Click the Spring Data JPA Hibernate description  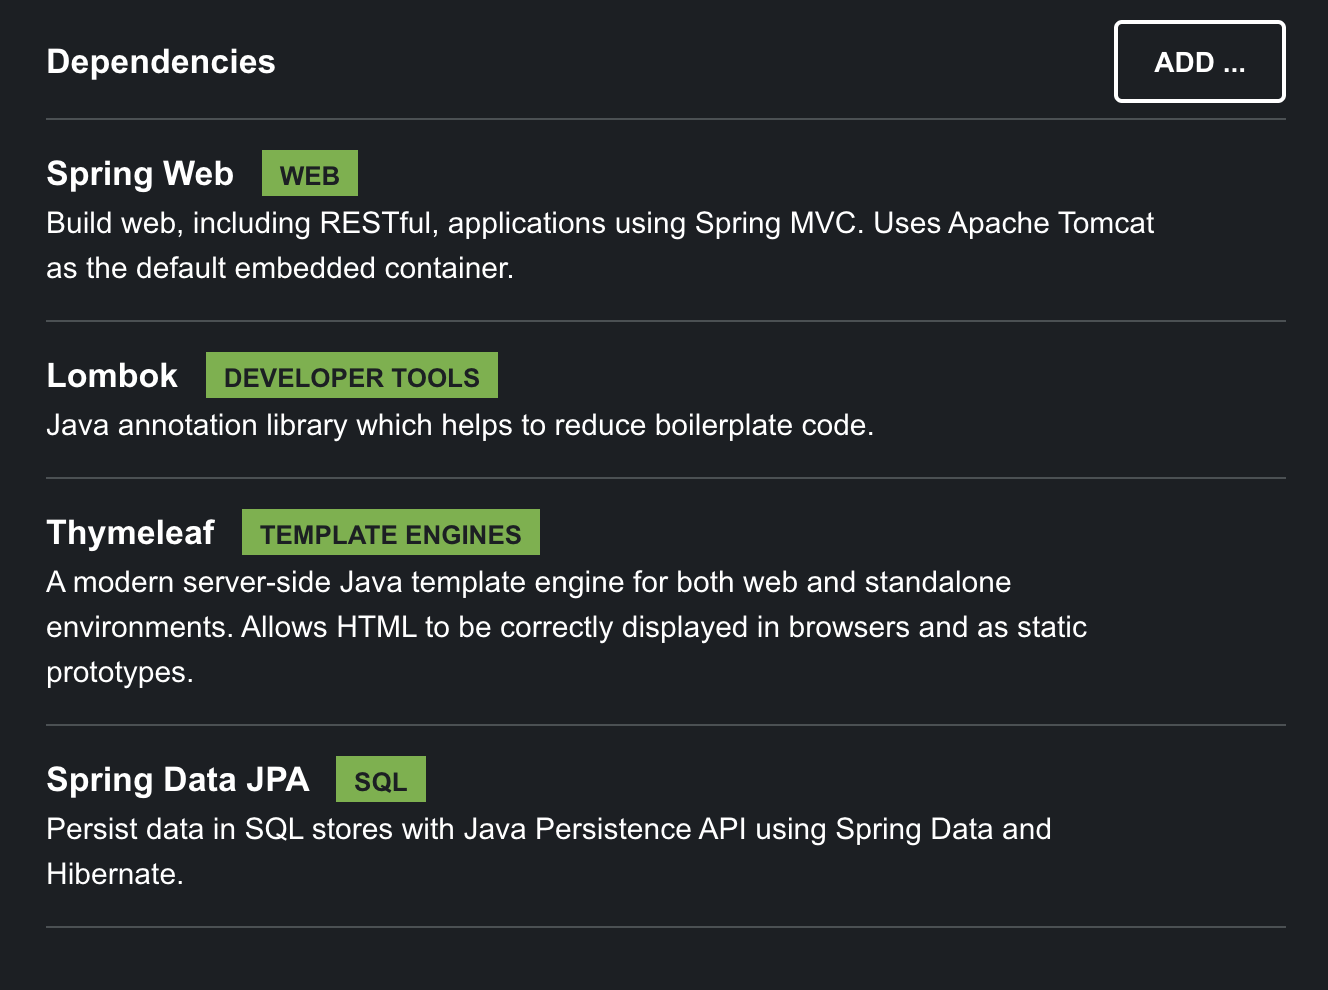coord(549,852)
